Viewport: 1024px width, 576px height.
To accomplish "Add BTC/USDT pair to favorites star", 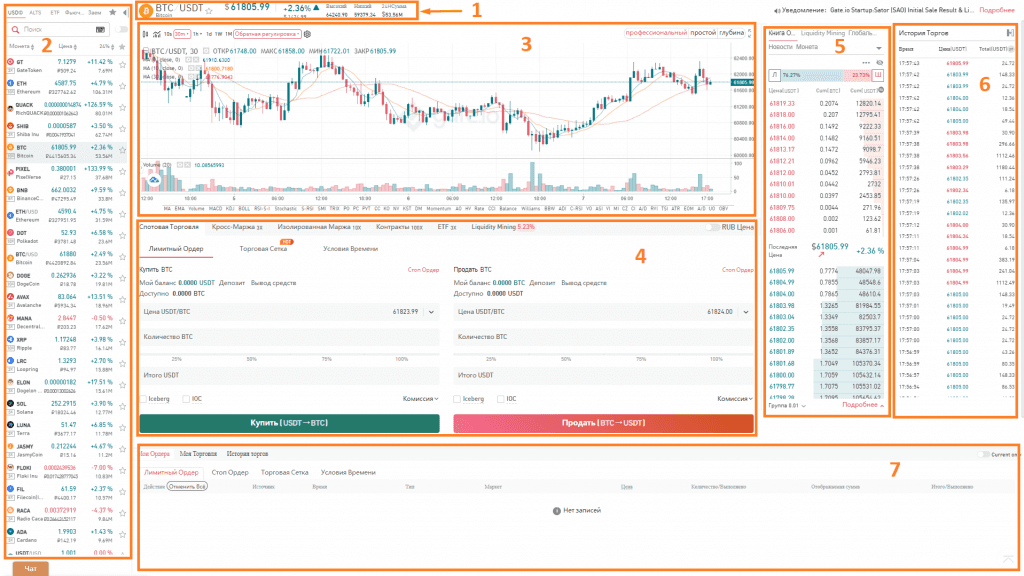I will tap(209, 10).
